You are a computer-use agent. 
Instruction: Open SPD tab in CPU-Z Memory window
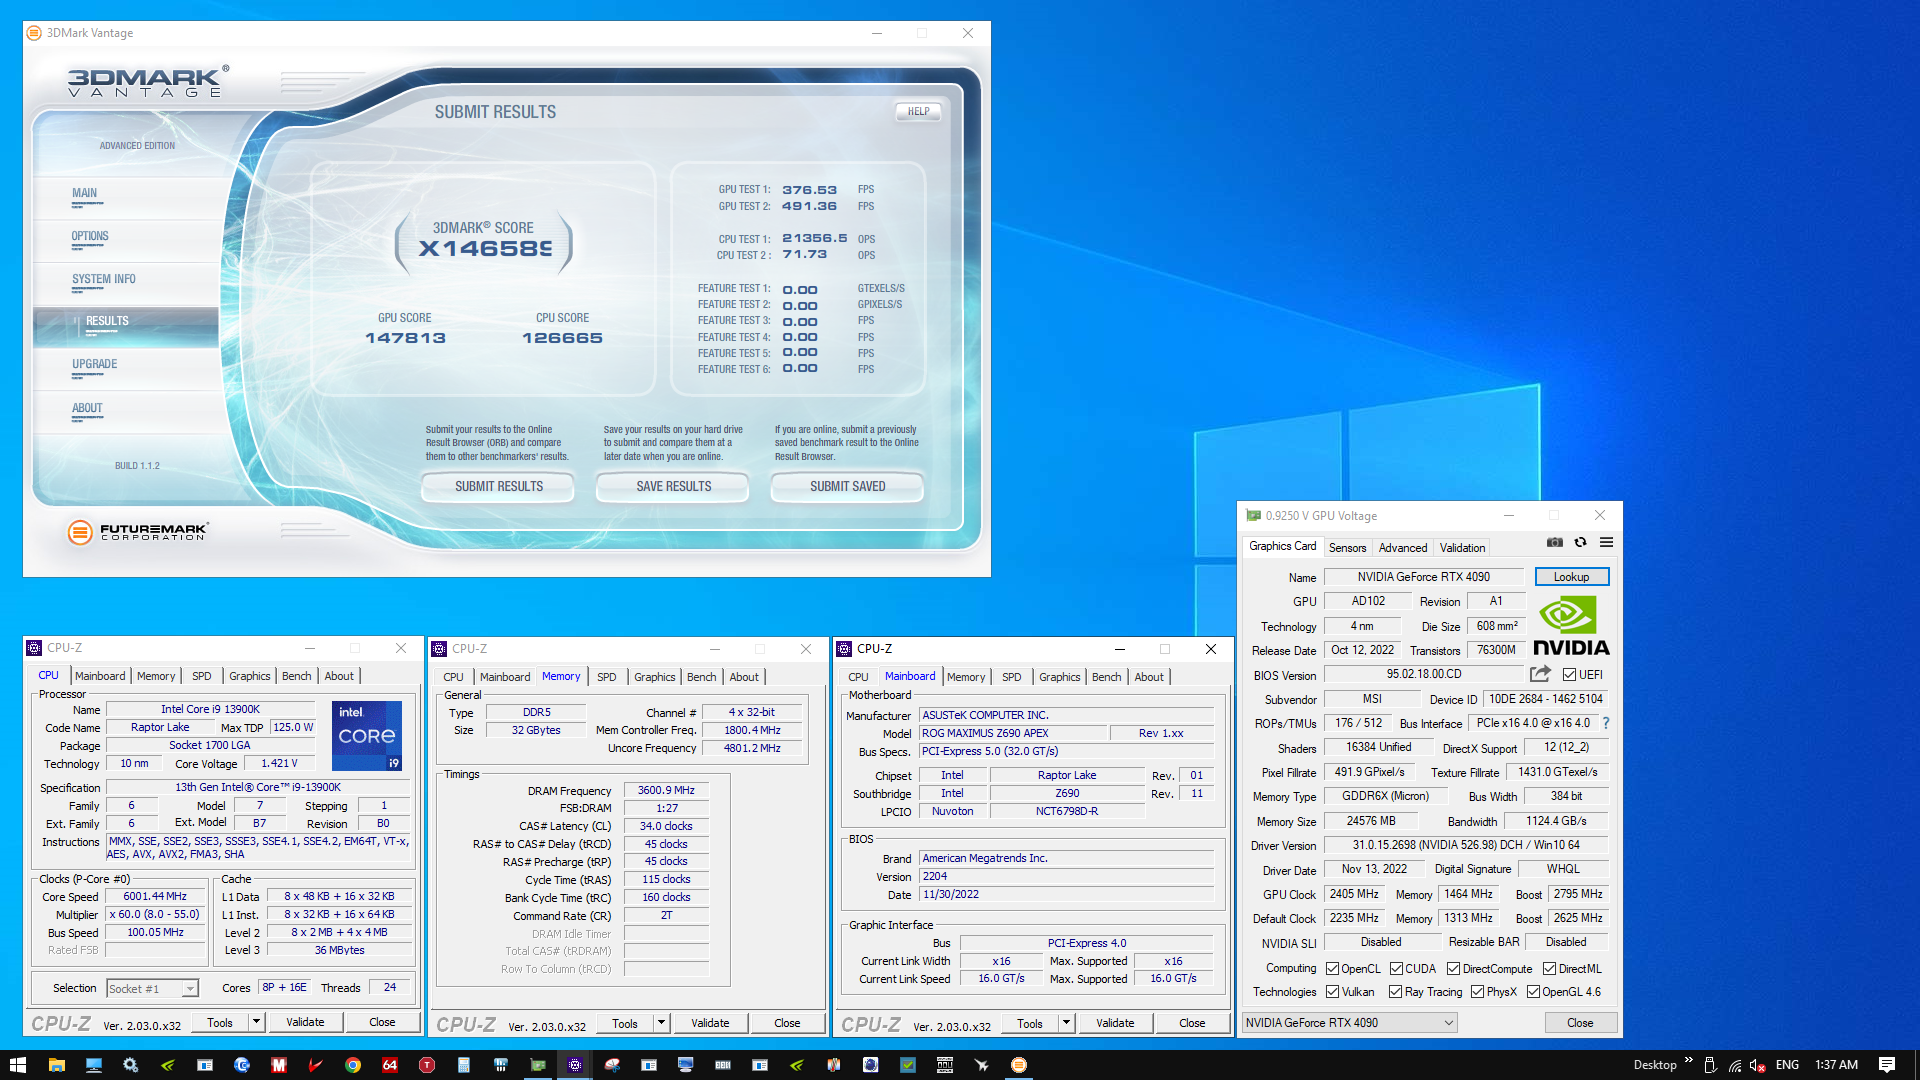click(606, 677)
